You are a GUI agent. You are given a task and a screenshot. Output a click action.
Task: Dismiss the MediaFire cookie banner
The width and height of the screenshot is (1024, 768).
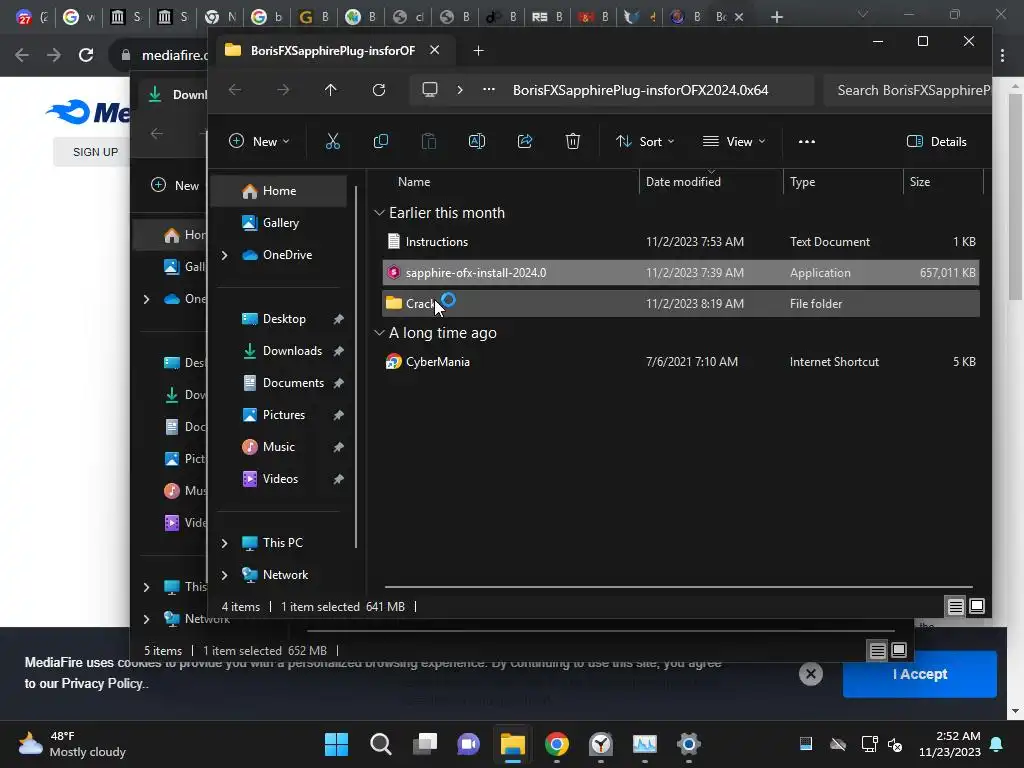tap(810, 674)
